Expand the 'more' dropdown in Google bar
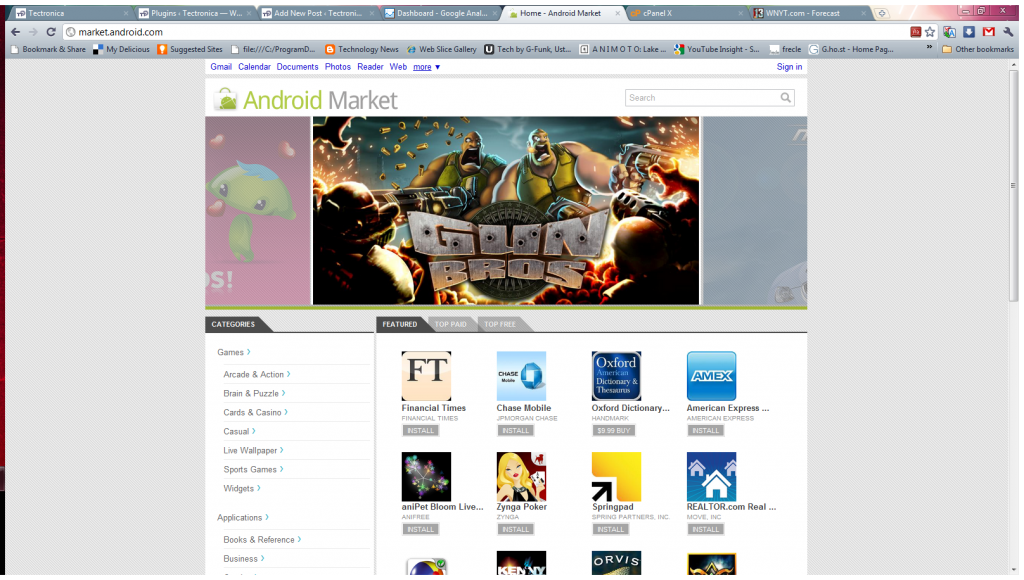Screen dimensions: 1024x580 [x=427, y=67]
